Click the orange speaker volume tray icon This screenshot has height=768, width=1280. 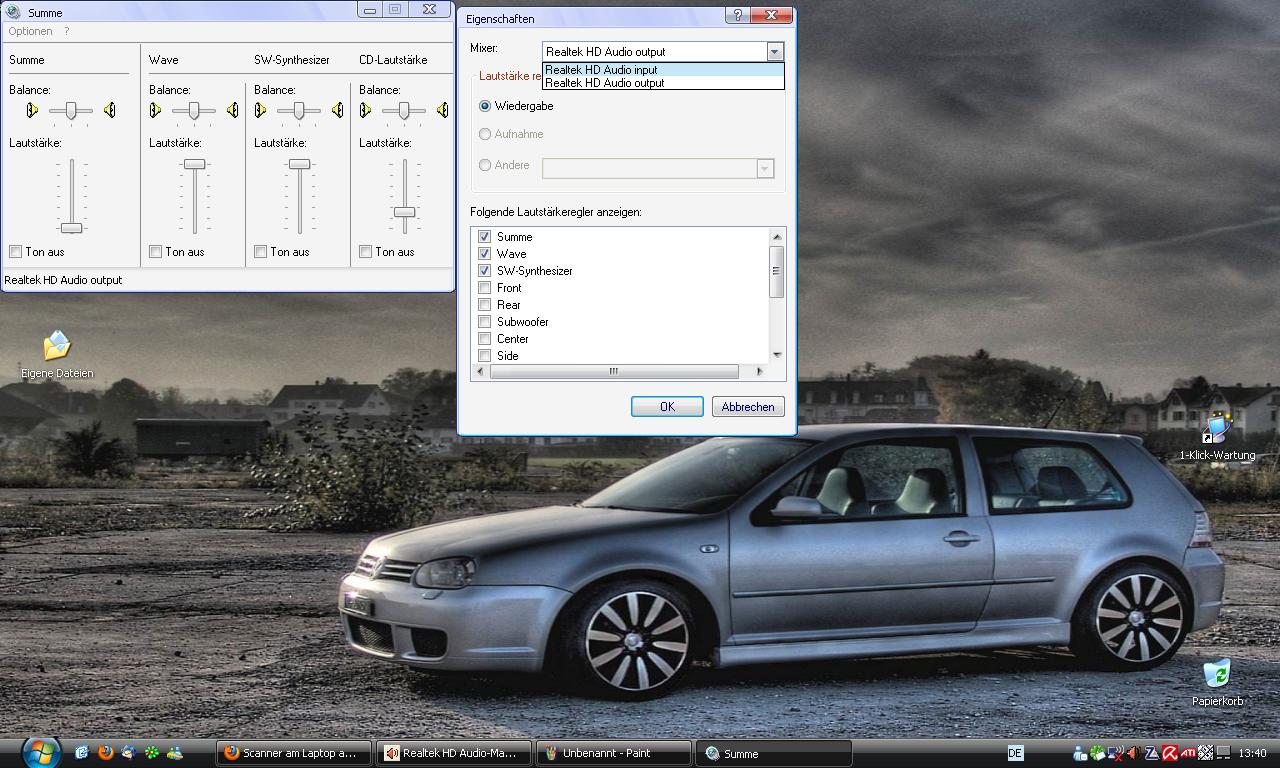pyautogui.click(x=1134, y=753)
